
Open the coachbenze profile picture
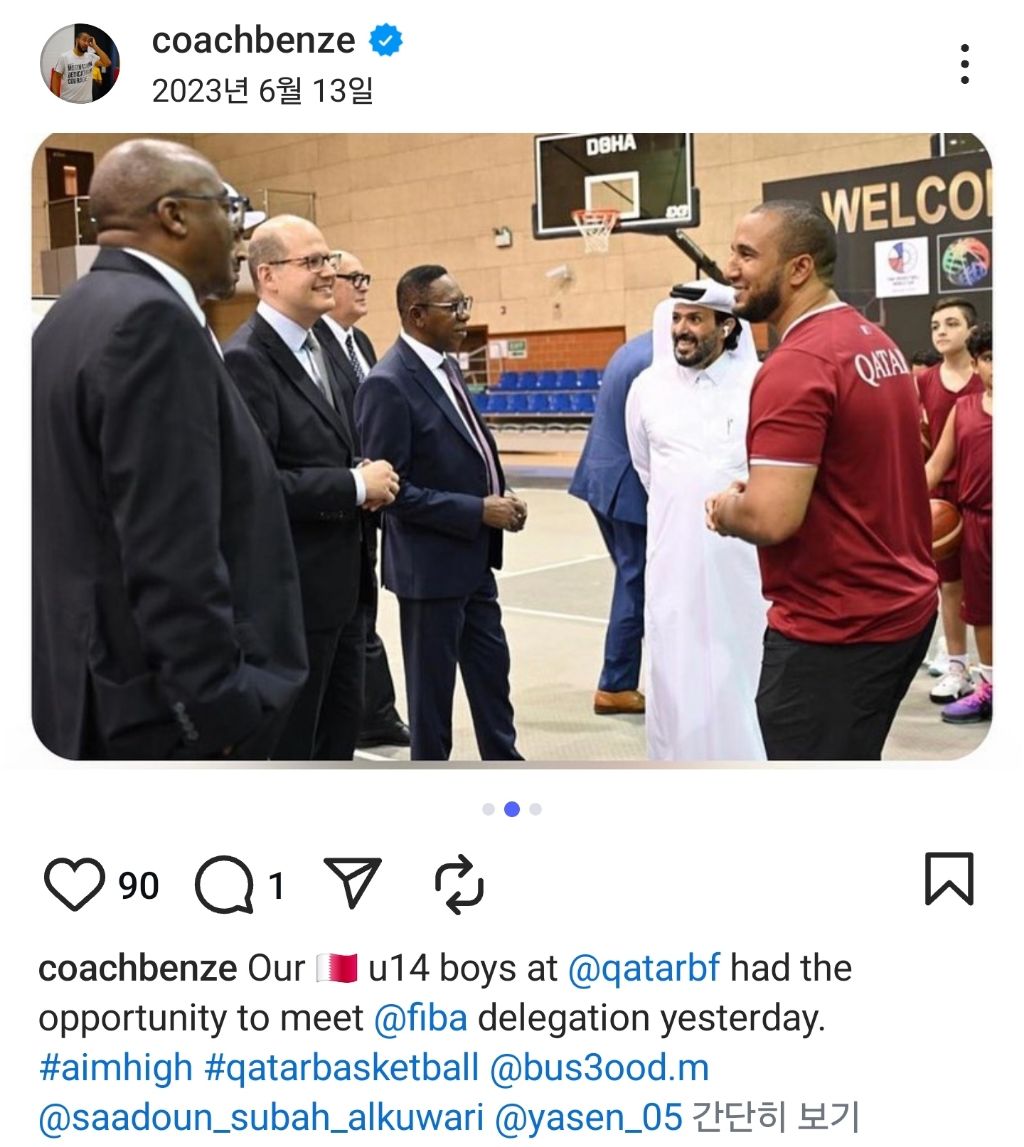[80, 63]
